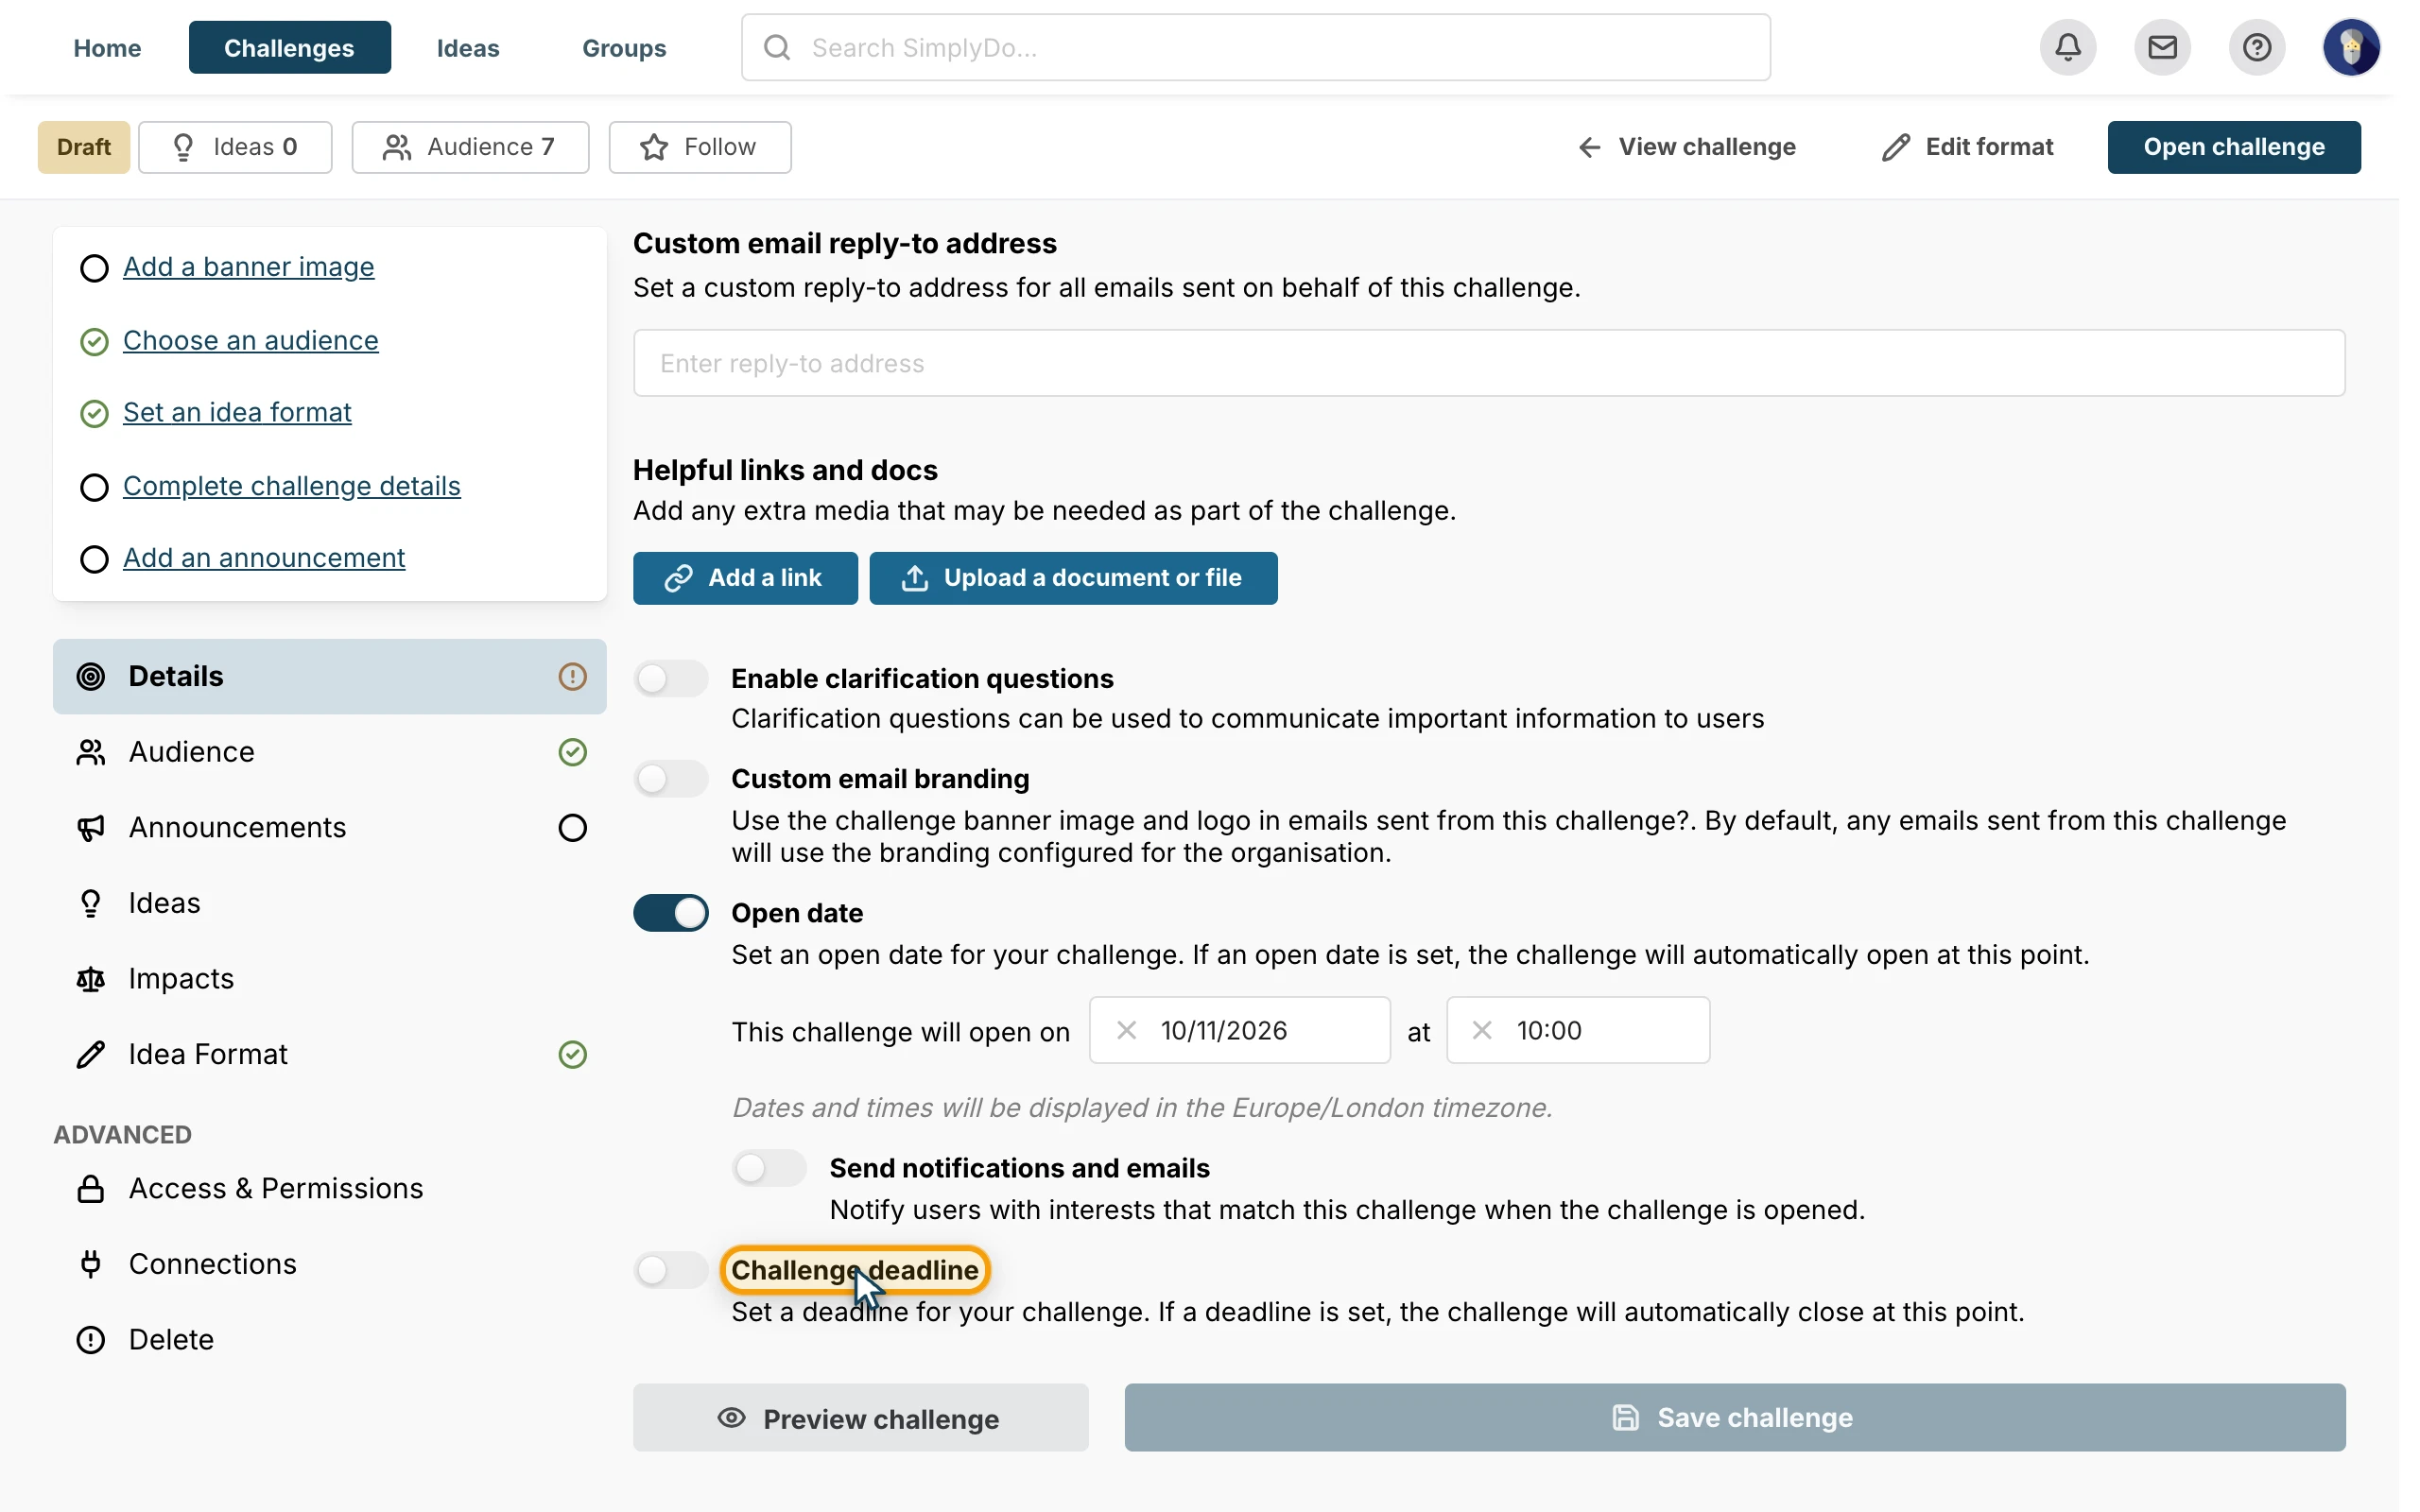The height and width of the screenshot is (1512, 2420).
Task: Select the Challenges navigation tab
Action: [289, 47]
